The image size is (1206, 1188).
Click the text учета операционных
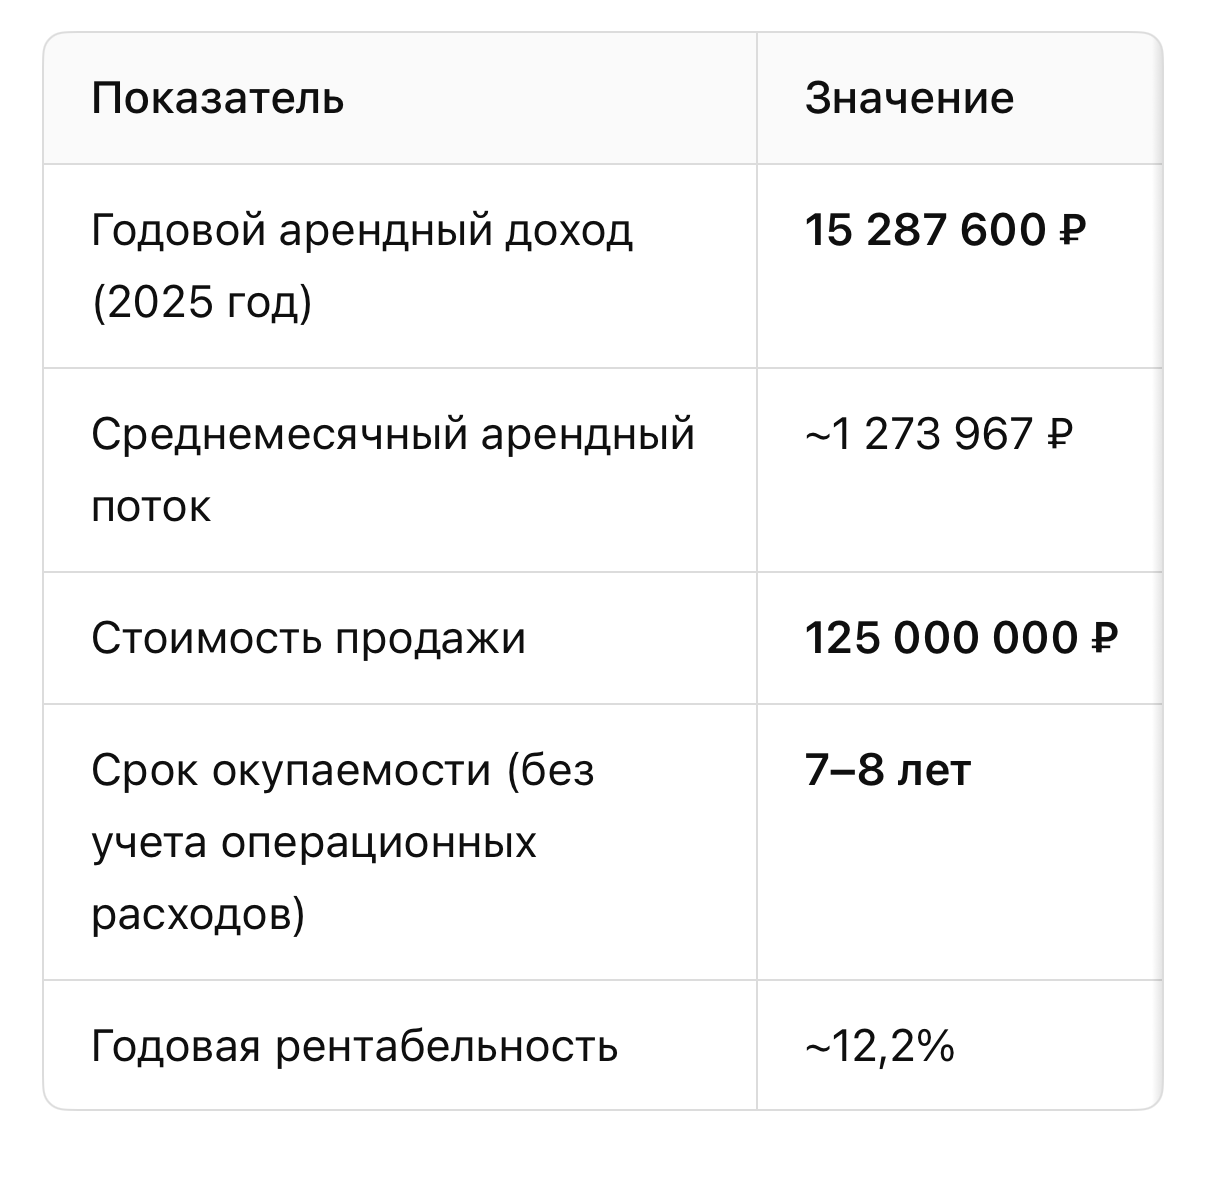click(x=314, y=842)
